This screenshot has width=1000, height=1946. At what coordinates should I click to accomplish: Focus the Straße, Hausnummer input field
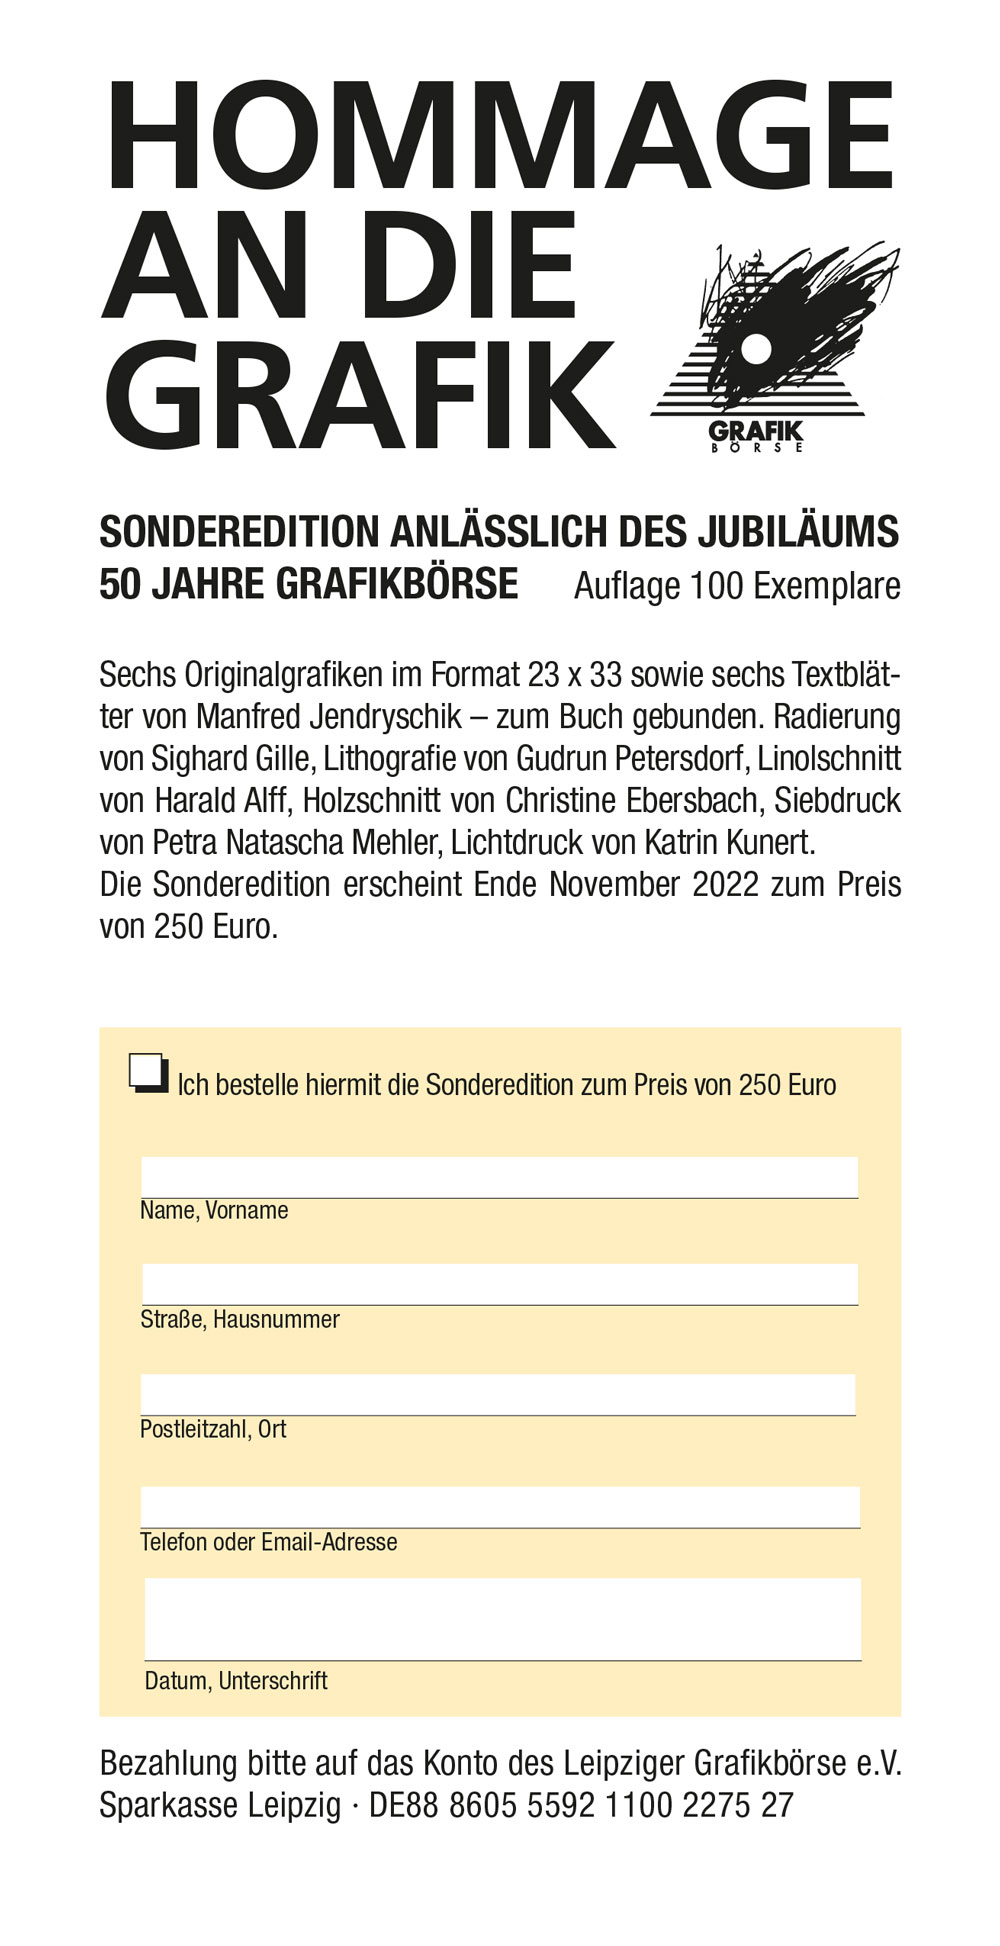[x=499, y=1284]
